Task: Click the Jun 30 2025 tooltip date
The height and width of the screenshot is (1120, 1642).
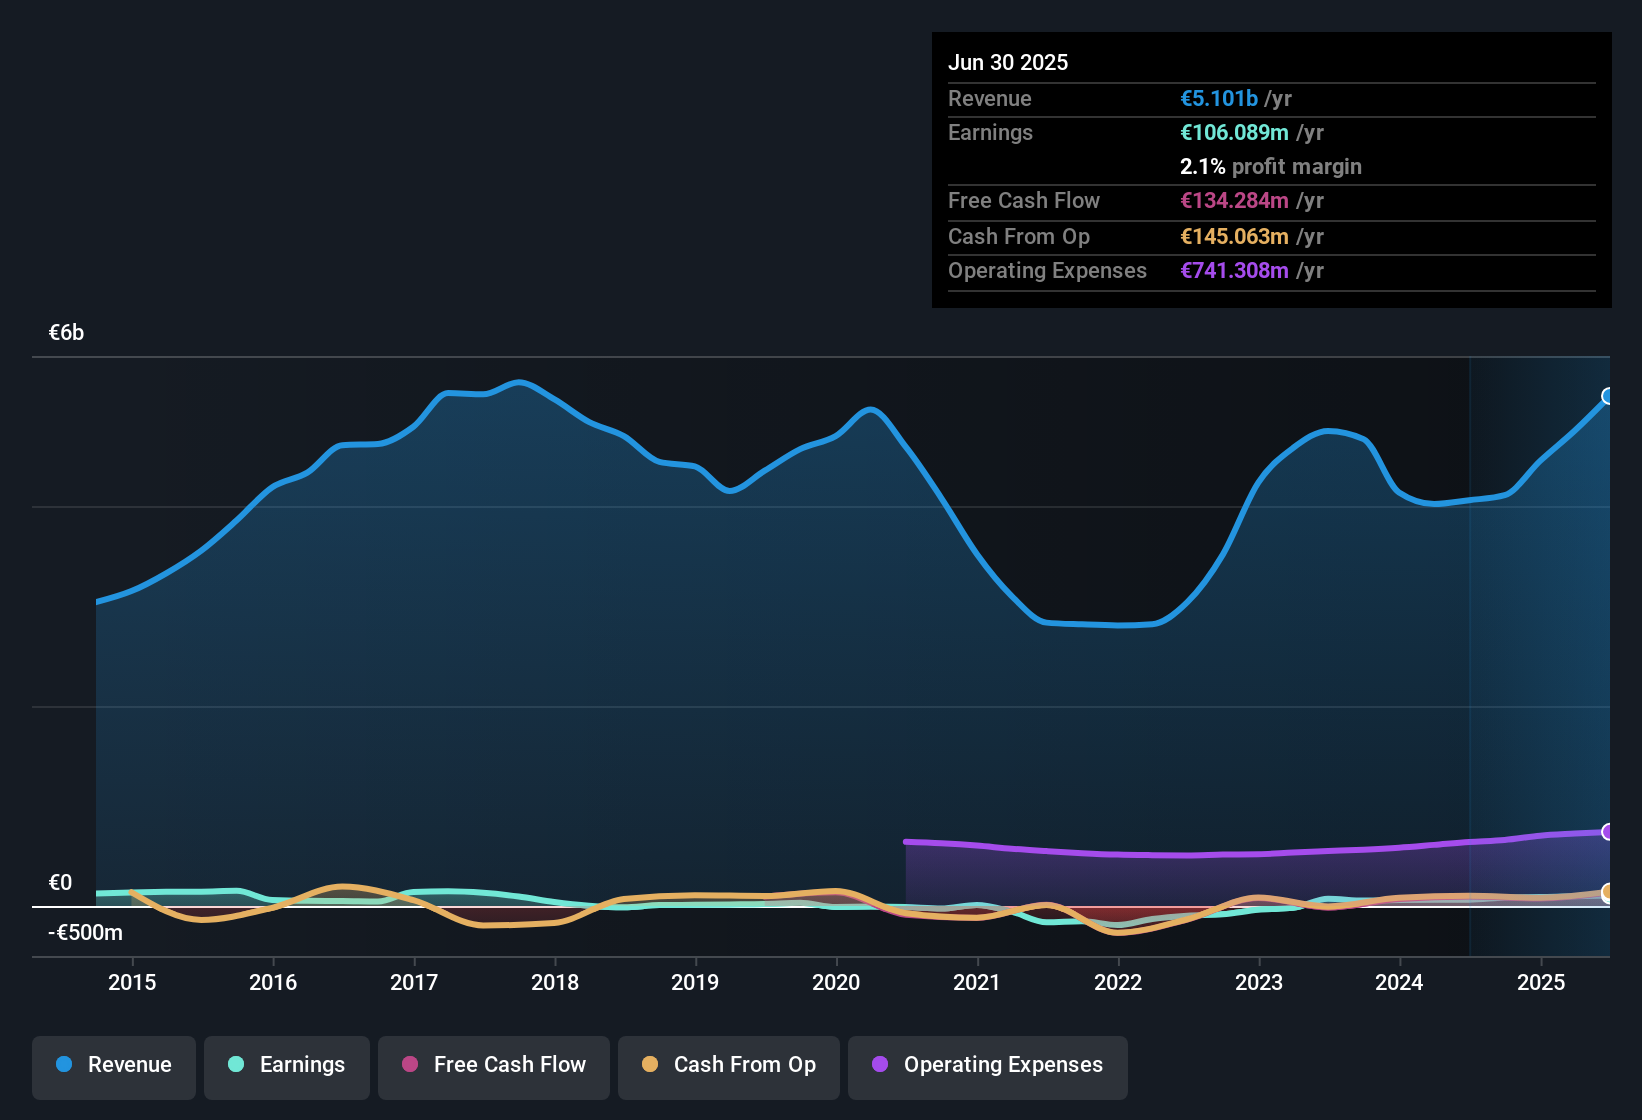Action: [1008, 62]
